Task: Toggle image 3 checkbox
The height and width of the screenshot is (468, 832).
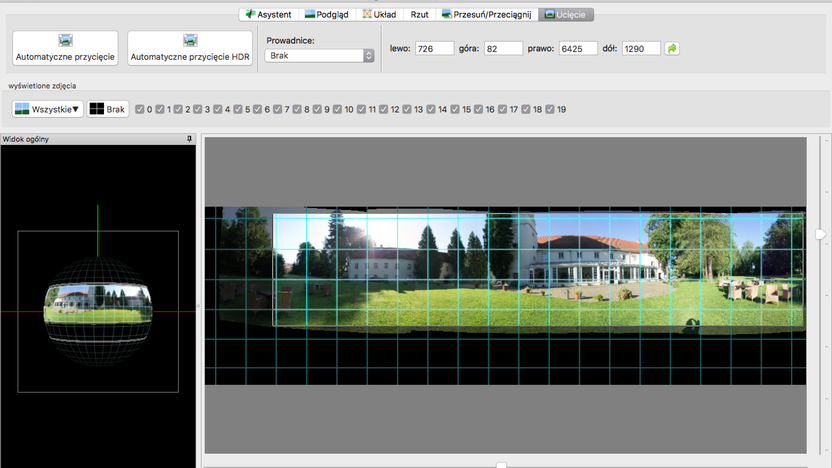Action: coord(197,109)
